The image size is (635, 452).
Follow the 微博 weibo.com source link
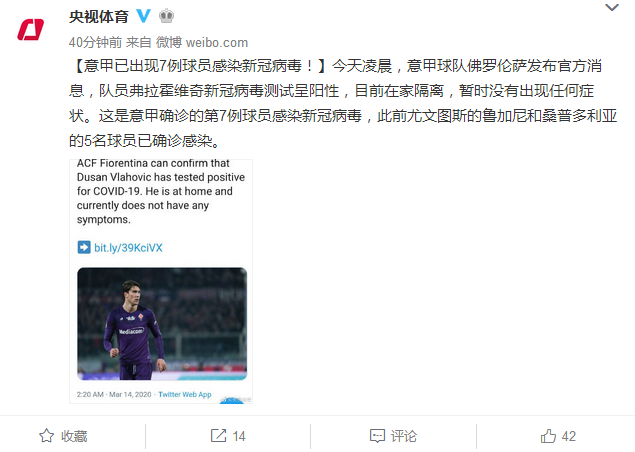202,42
